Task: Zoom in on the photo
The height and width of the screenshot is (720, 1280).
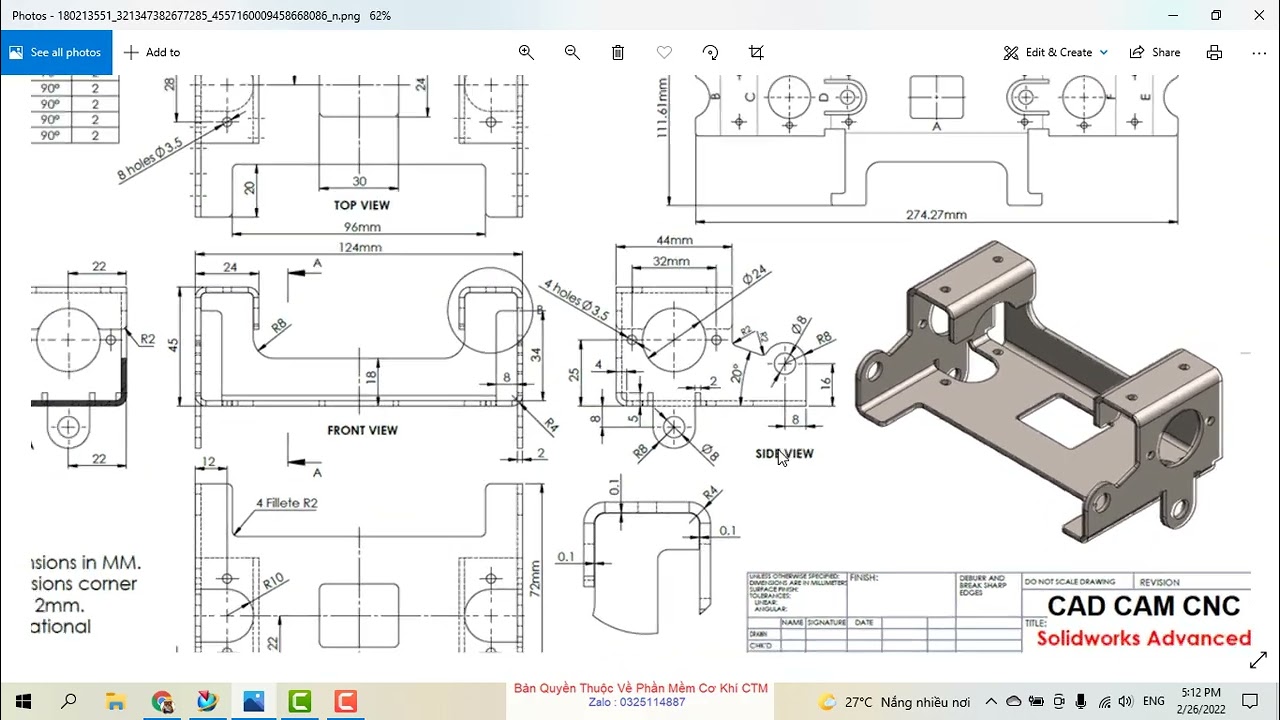Action: pos(526,52)
